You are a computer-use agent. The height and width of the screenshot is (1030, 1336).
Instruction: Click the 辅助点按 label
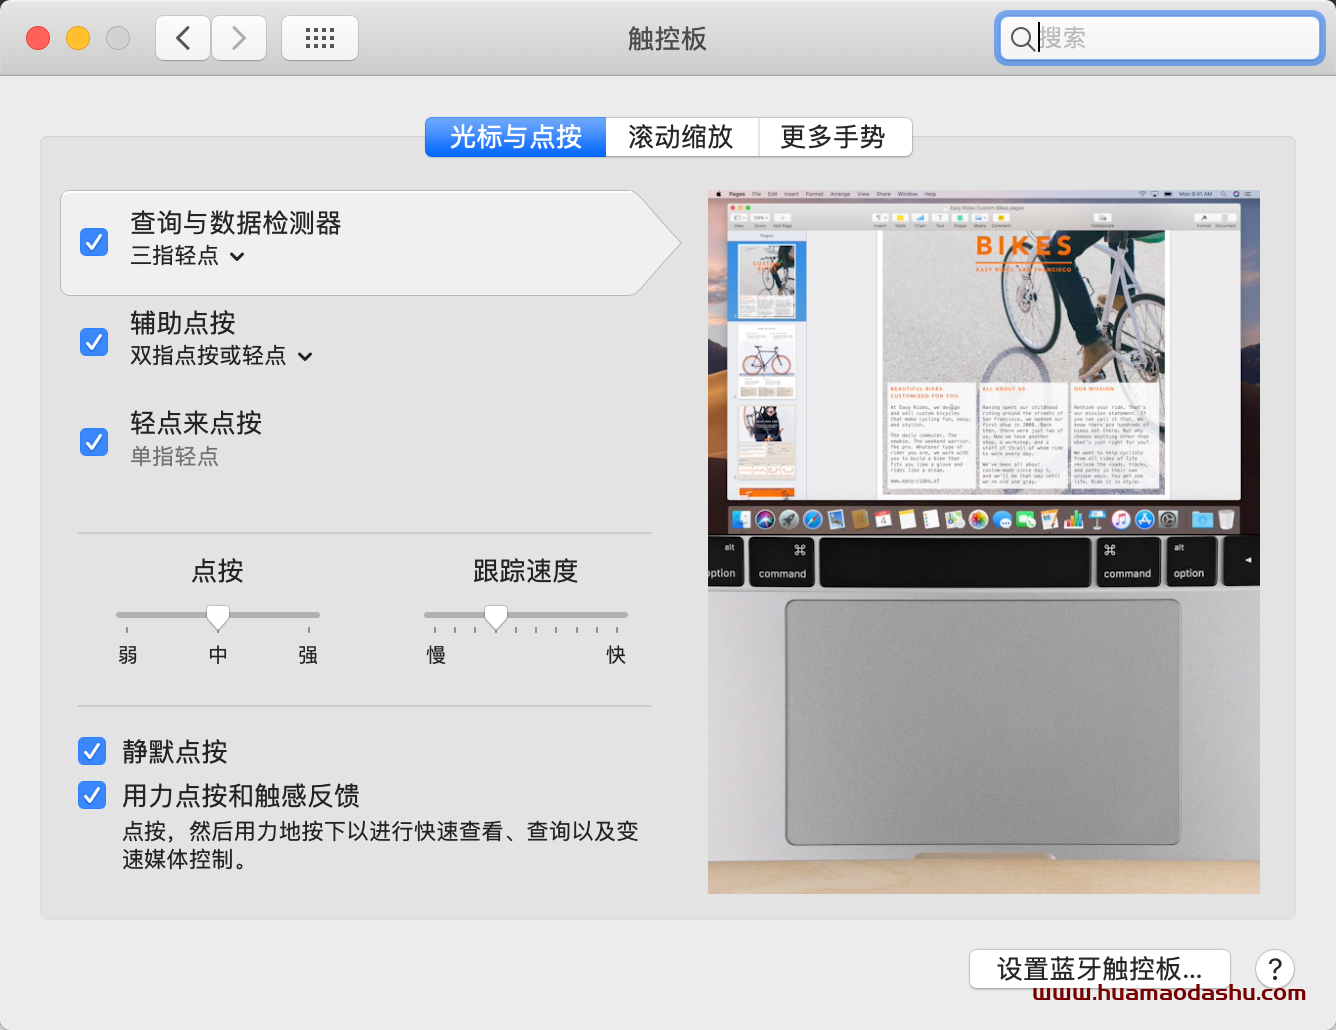pos(183,323)
